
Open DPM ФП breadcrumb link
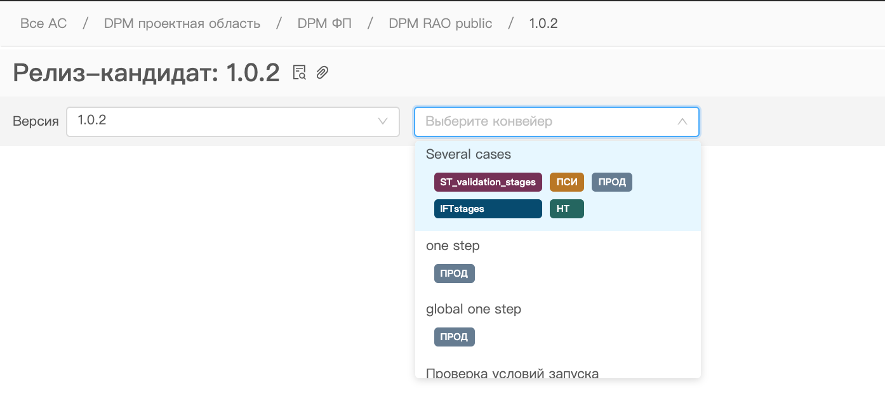tap(325, 24)
